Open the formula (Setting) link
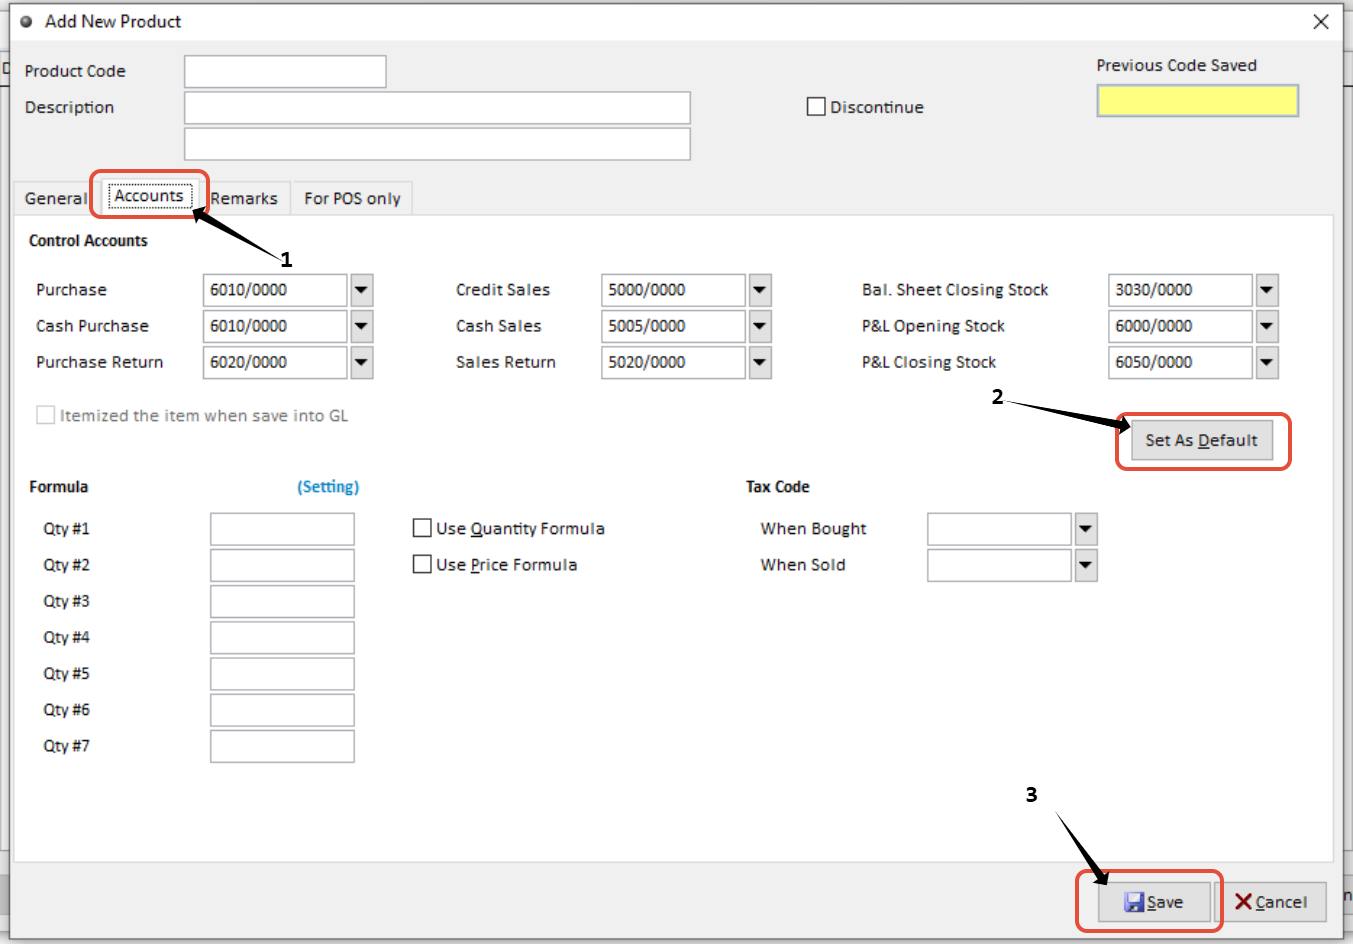1353x944 pixels. click(x=328, y=487)
